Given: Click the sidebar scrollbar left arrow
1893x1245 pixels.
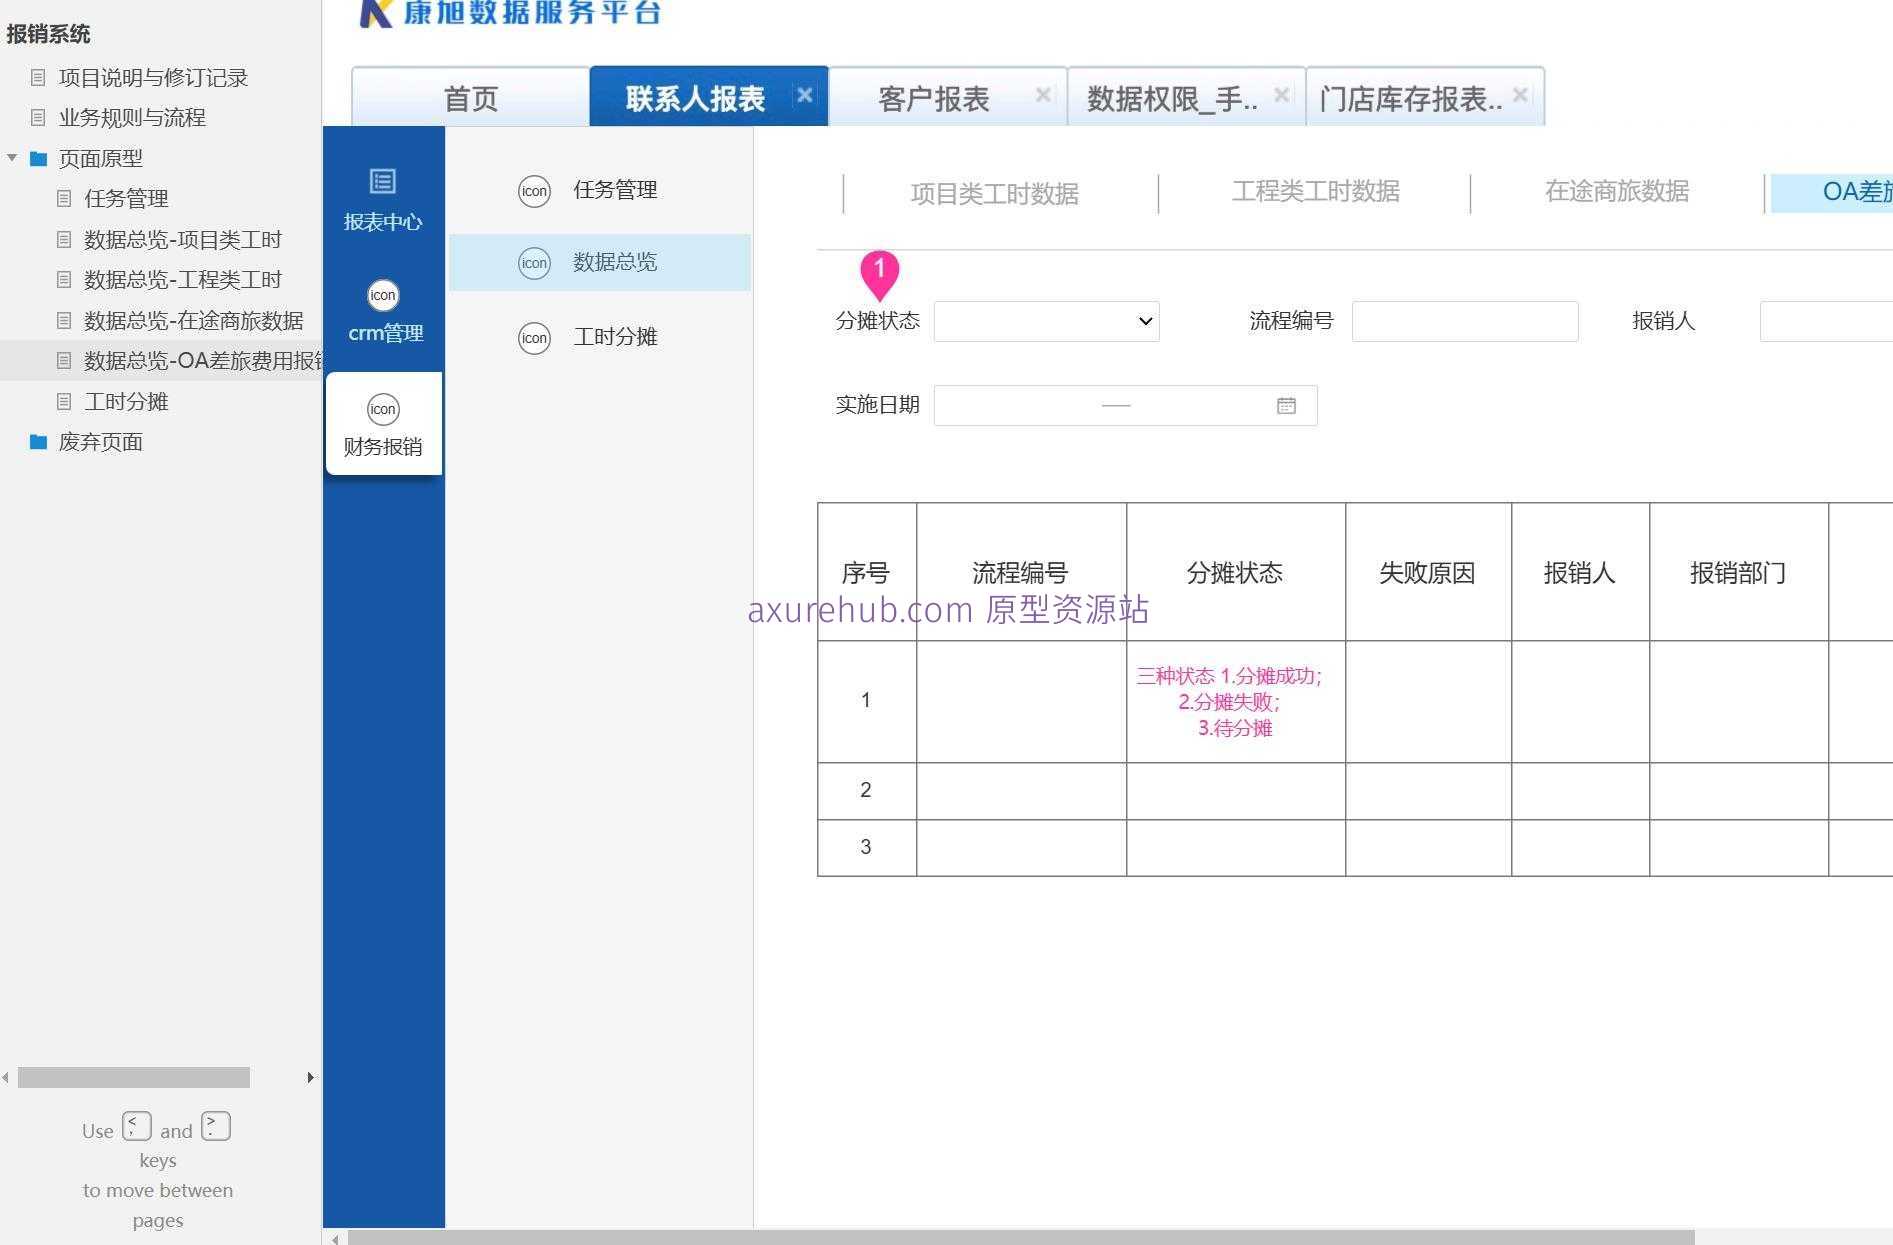Looking at the screenshot, I should 6,1077.
